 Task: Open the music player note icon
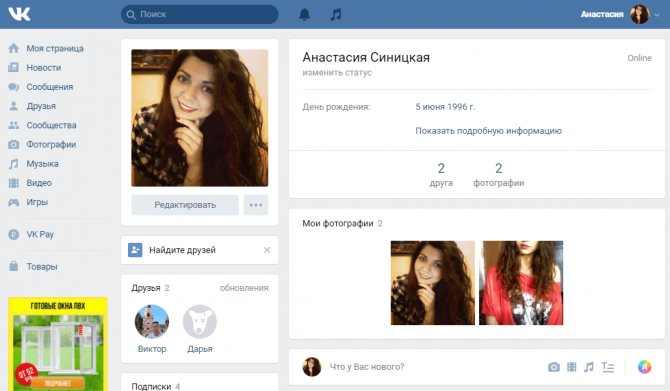click(x=336, y=15)
